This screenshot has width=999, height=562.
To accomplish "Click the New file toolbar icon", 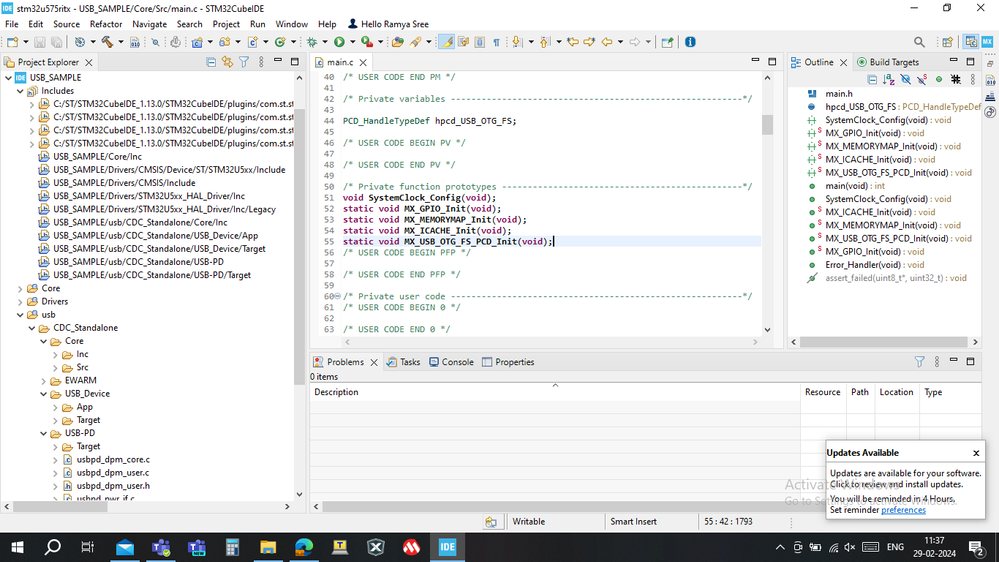I will pos(13,42).
